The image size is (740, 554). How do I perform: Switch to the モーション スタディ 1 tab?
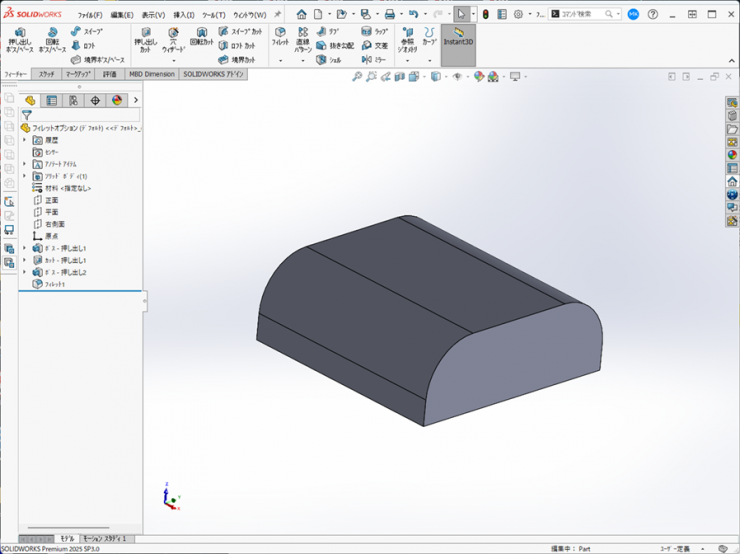(x=104, y=539)
